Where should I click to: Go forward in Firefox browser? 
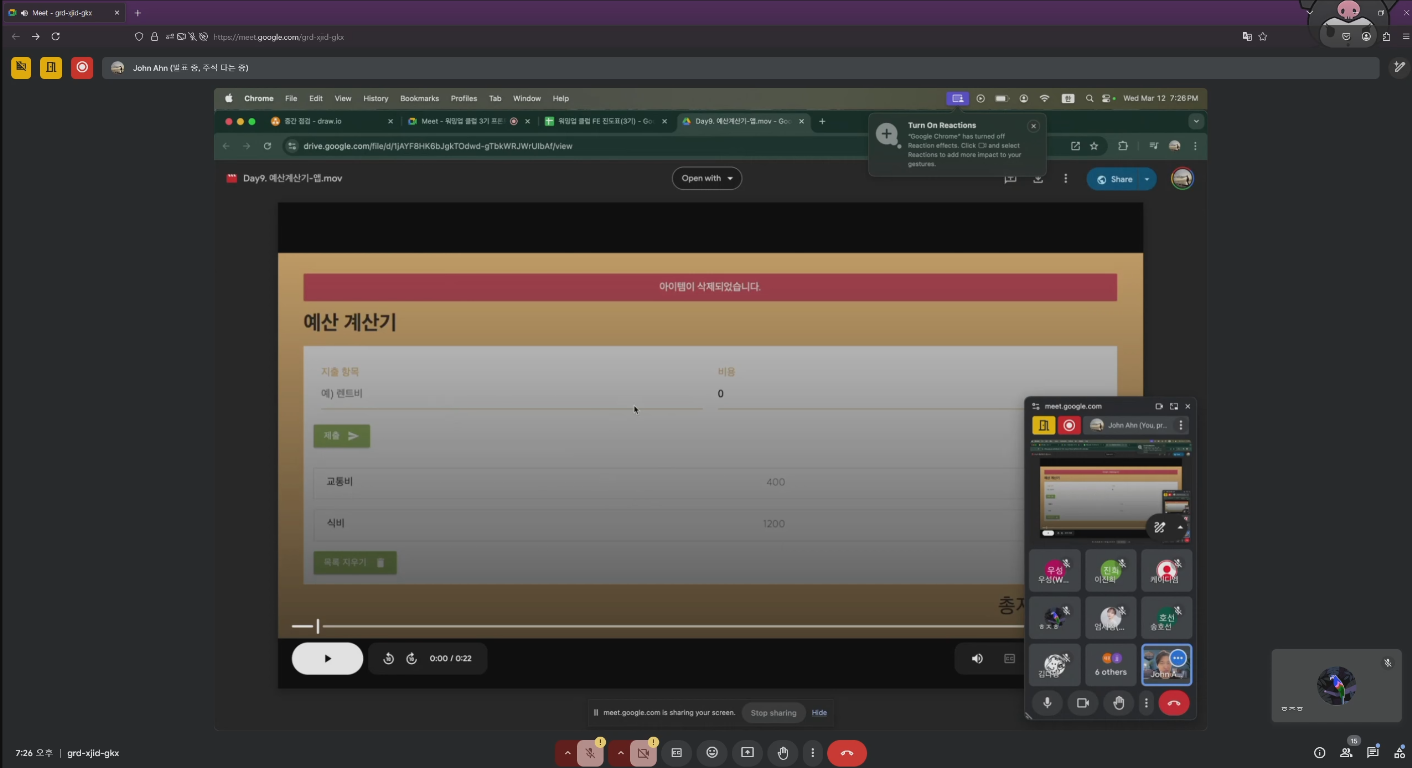pos(36,36)
